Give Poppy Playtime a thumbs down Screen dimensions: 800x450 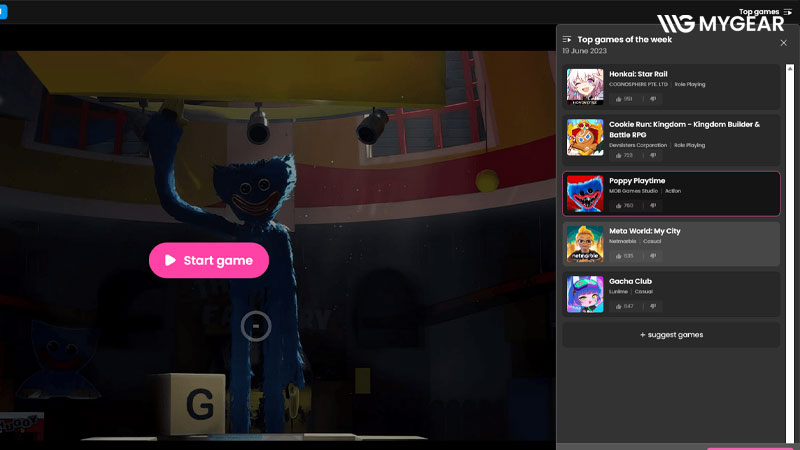click(653, 206)
